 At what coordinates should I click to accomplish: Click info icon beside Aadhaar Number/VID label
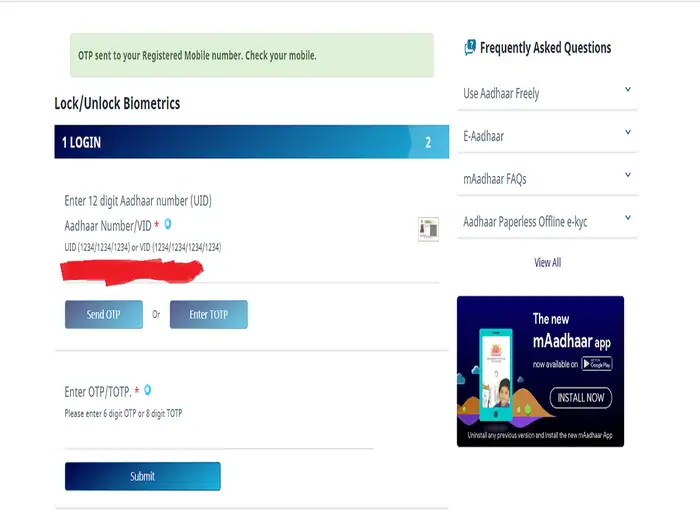pyautogui.click(x=168, y=224)
